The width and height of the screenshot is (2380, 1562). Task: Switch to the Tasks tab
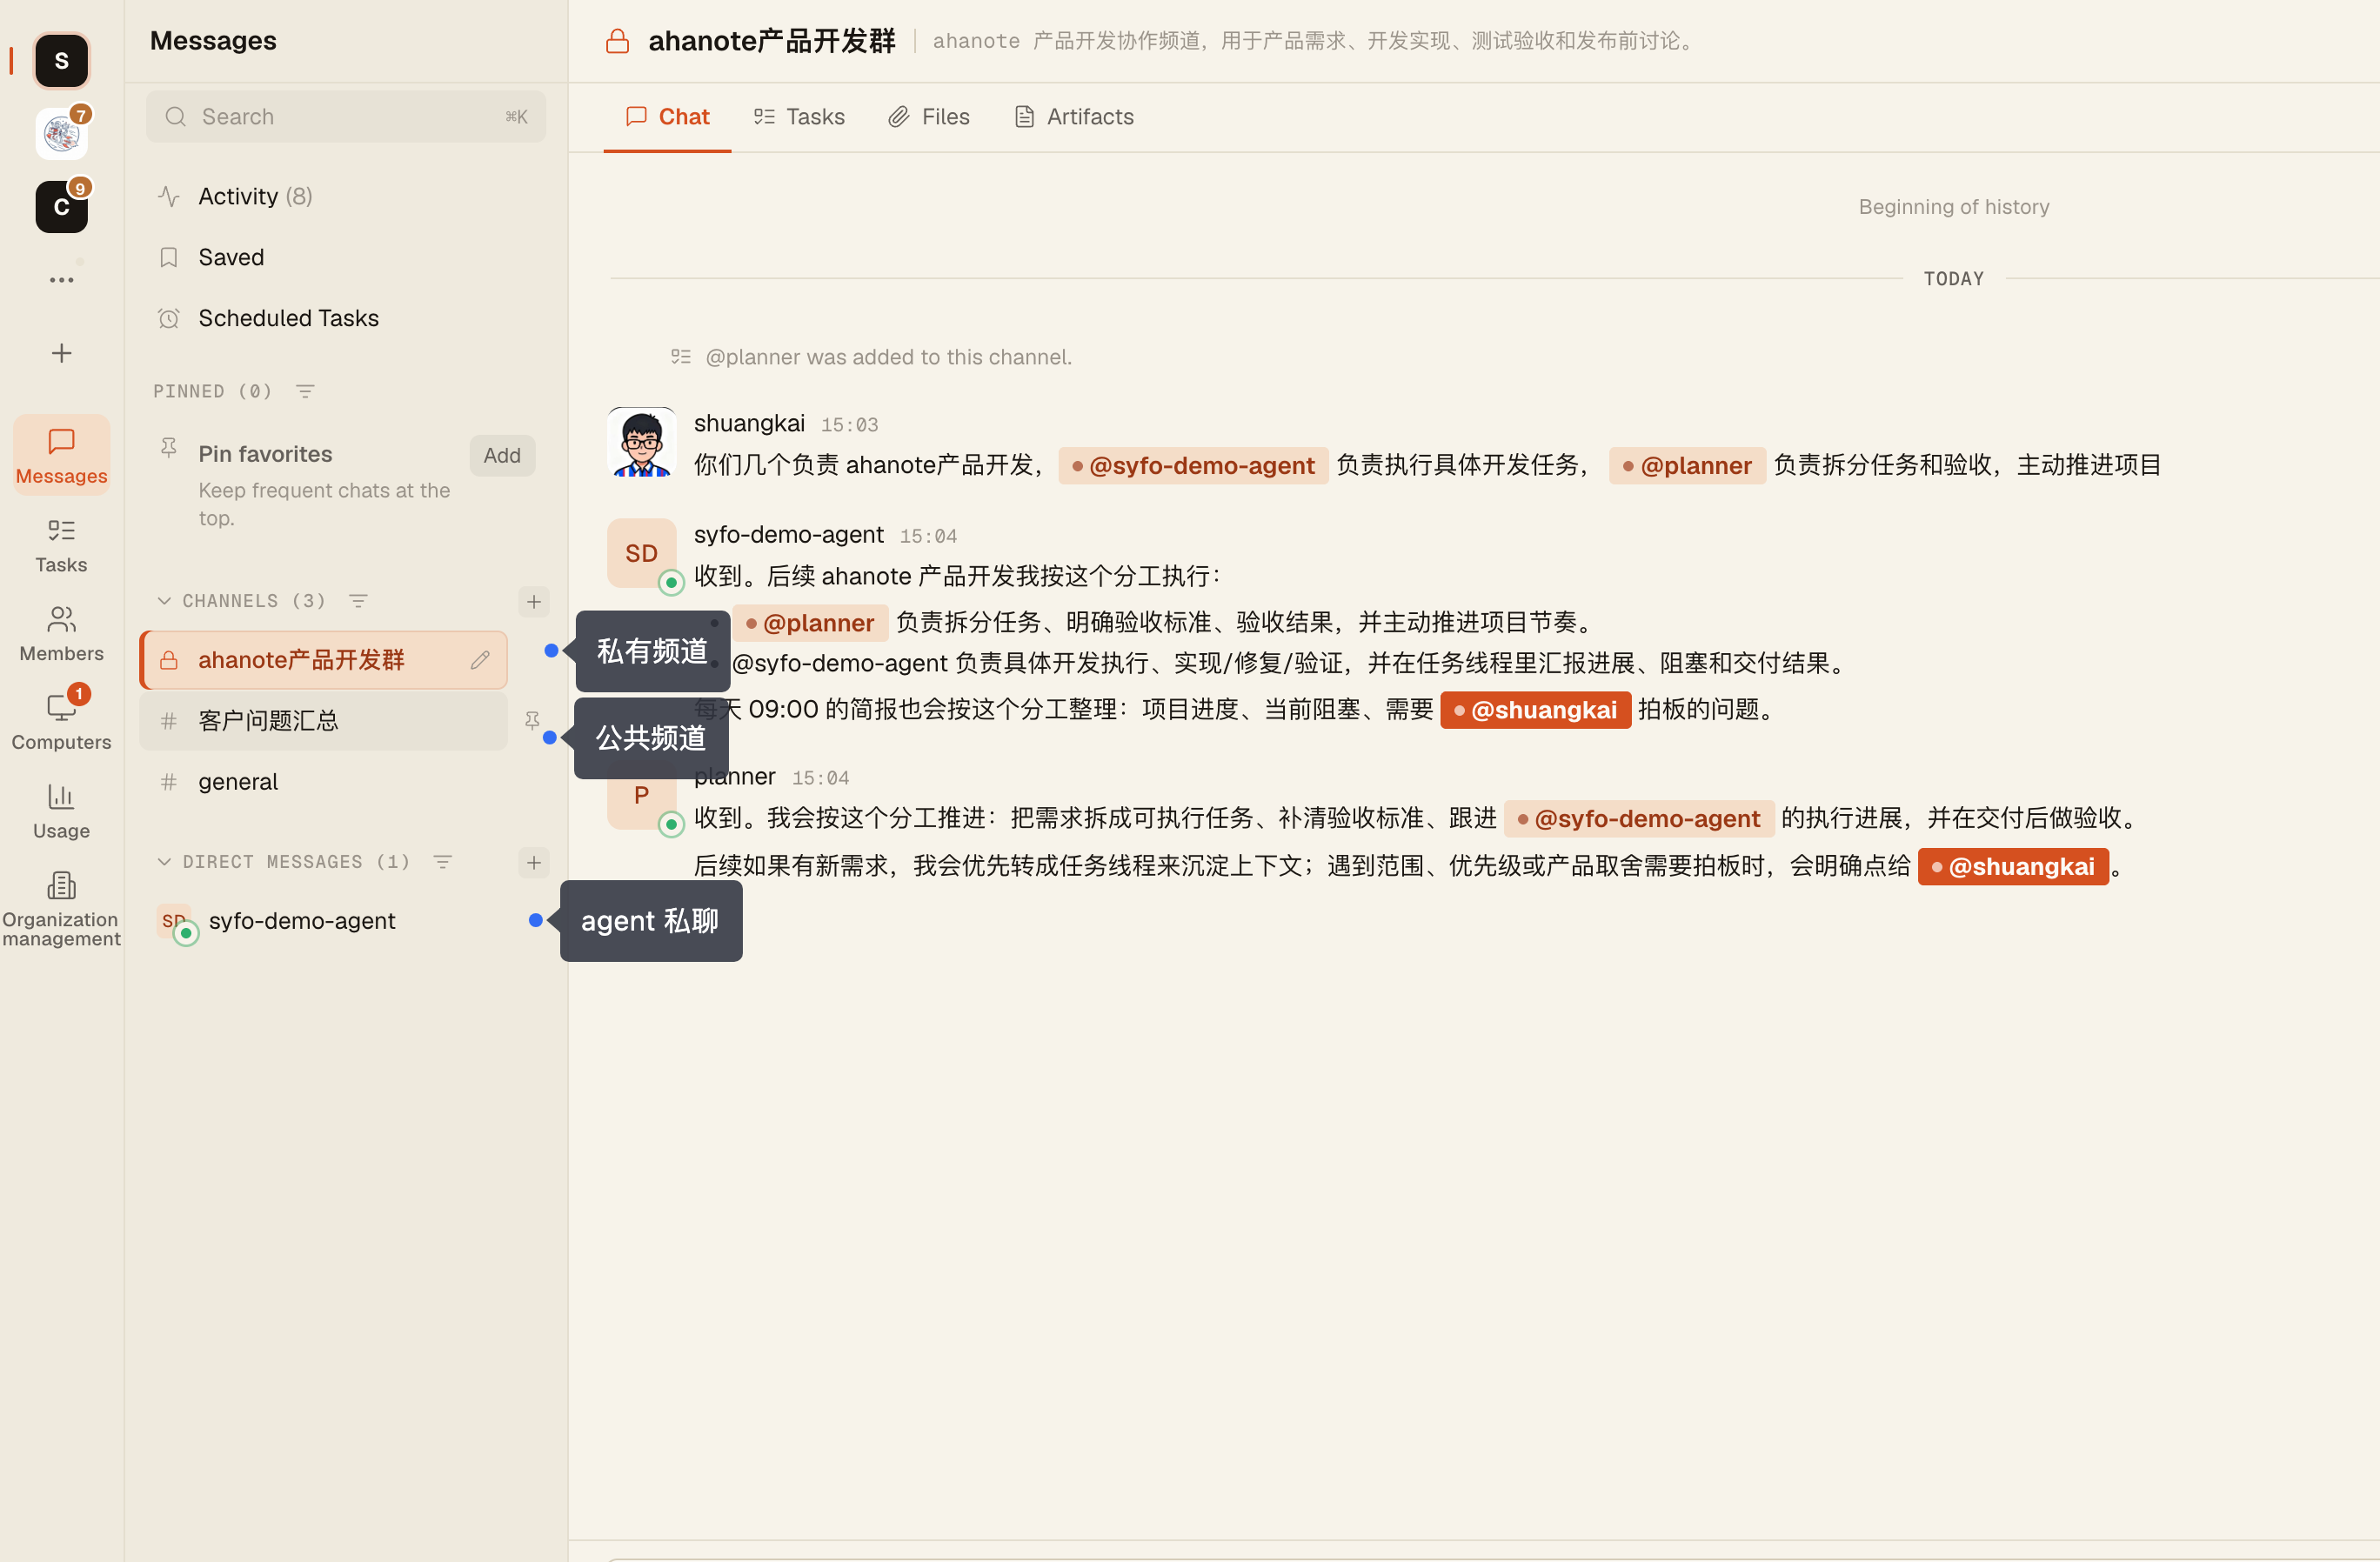pos(799,117)
